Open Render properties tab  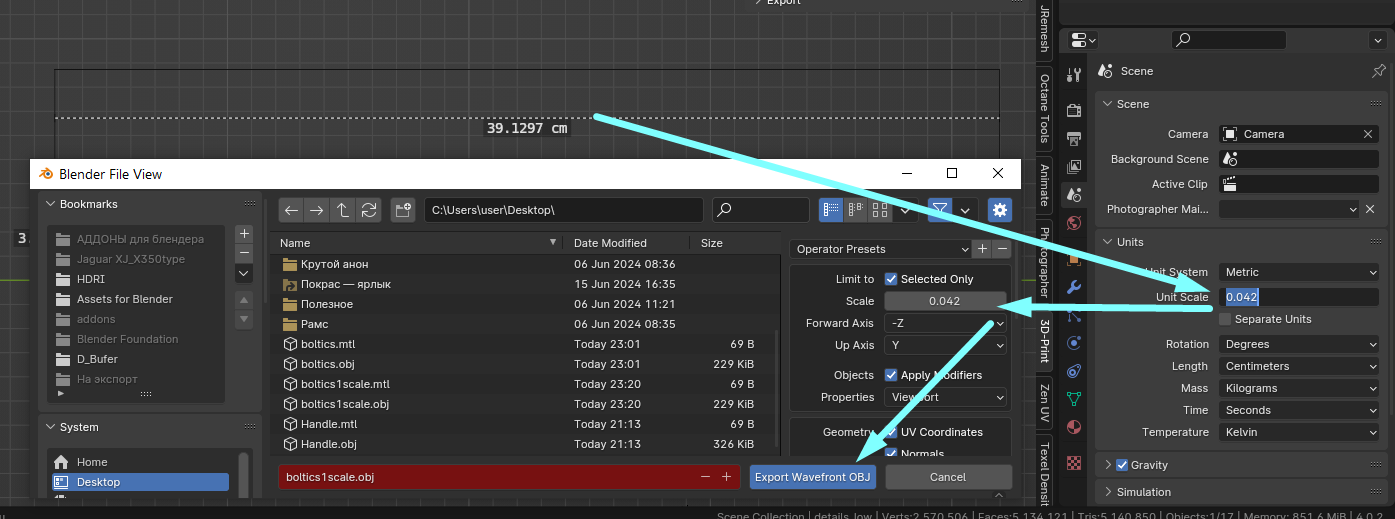coord(1074,110)
